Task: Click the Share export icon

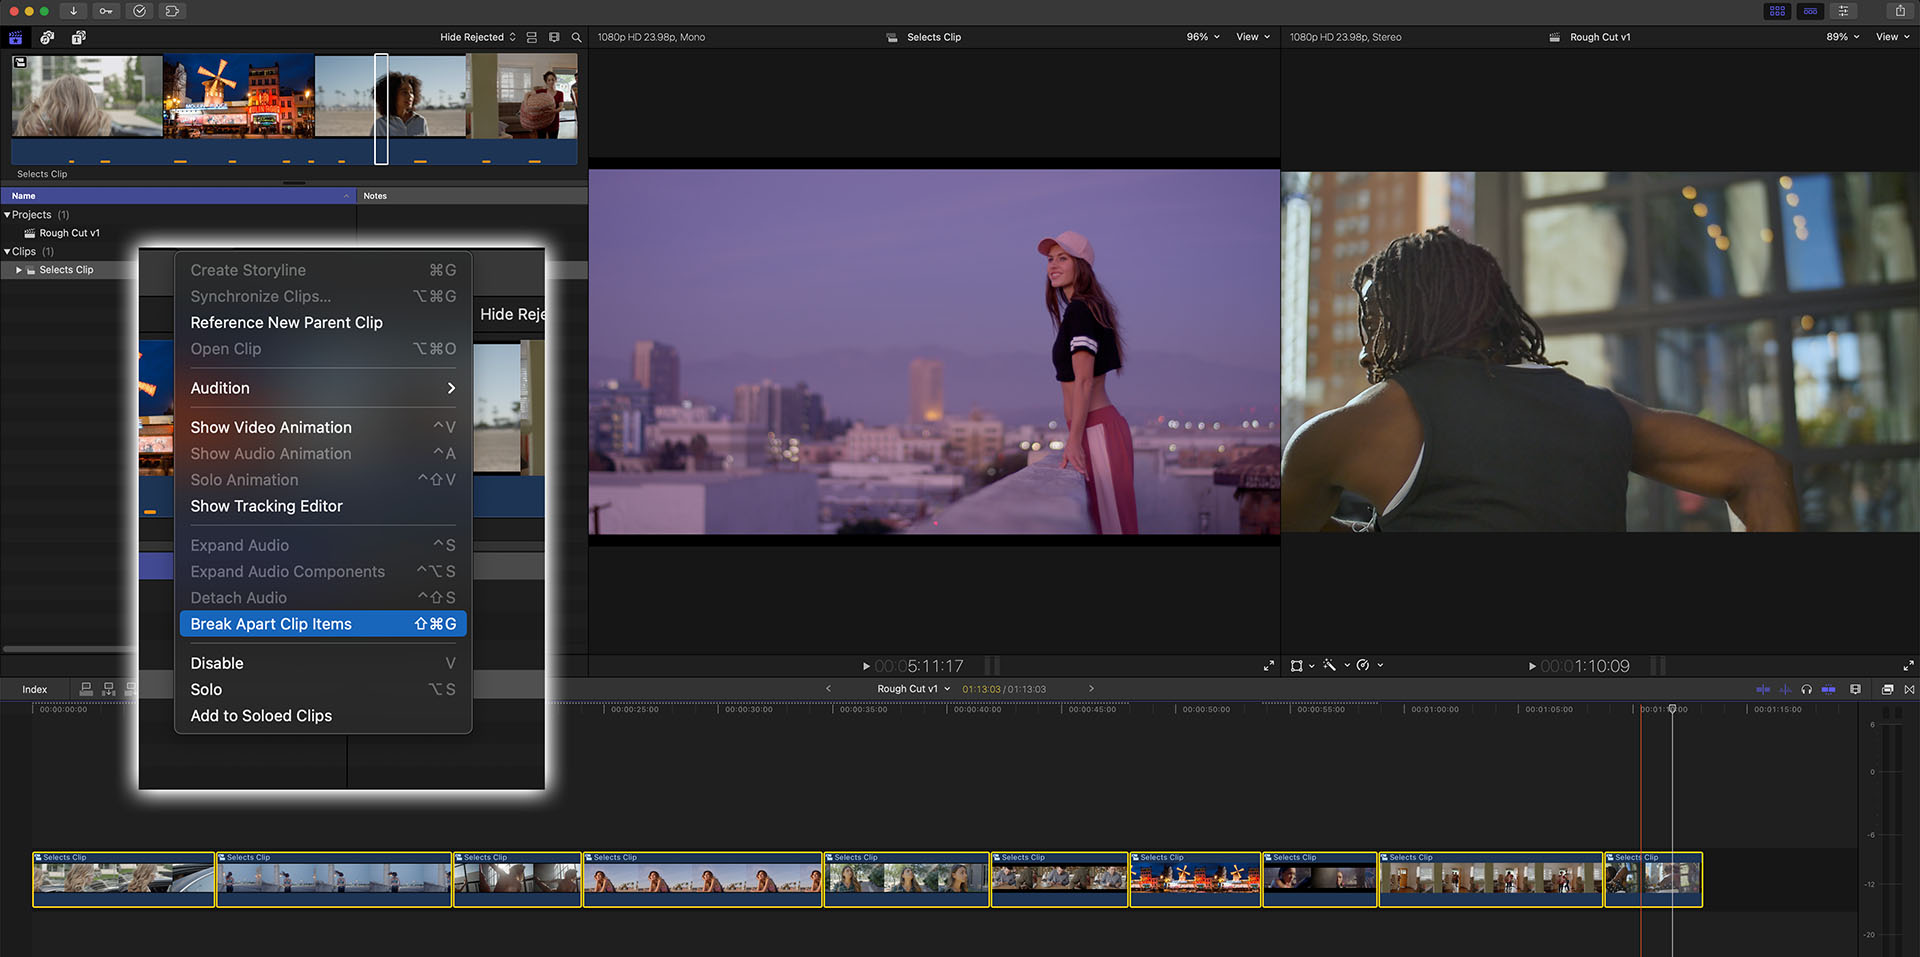Action: (1900, 11)
